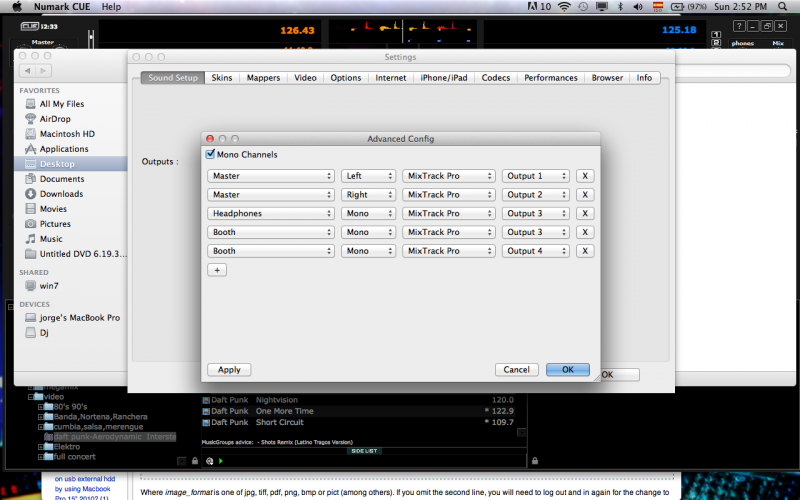The height and width of the screenshot is (500, 800).
Task: Open the Output 4 dropdown
Action: [x=535, y=251]
